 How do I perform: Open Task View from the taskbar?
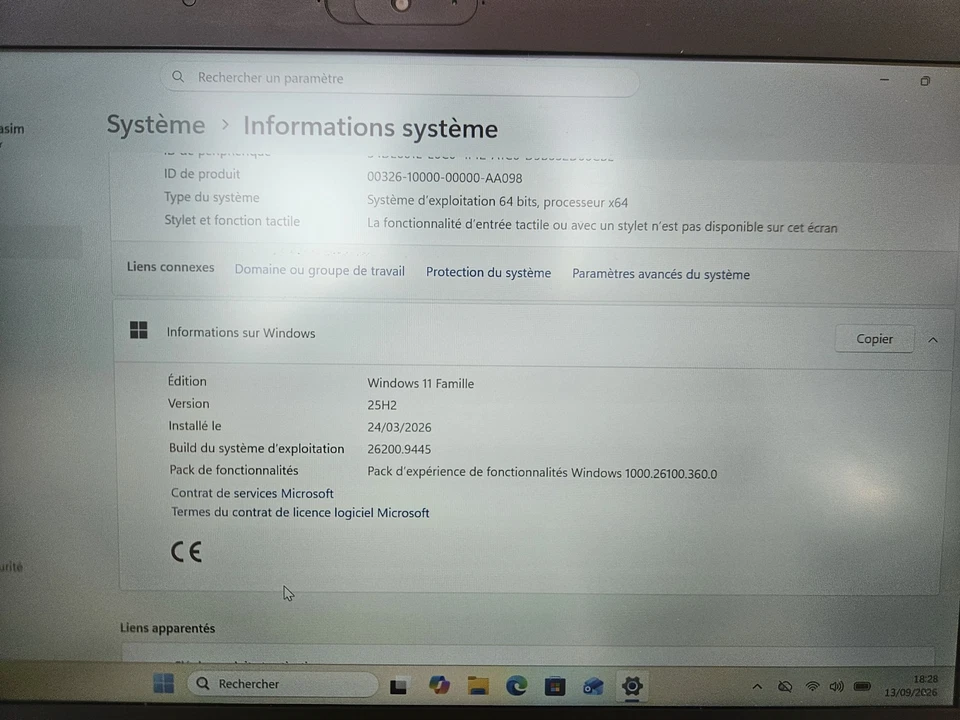pos(399,686)
